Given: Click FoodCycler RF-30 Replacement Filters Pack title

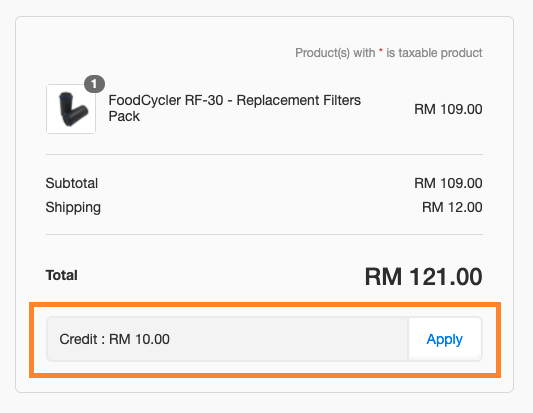Looking at the screenshot, I should 235,108.
